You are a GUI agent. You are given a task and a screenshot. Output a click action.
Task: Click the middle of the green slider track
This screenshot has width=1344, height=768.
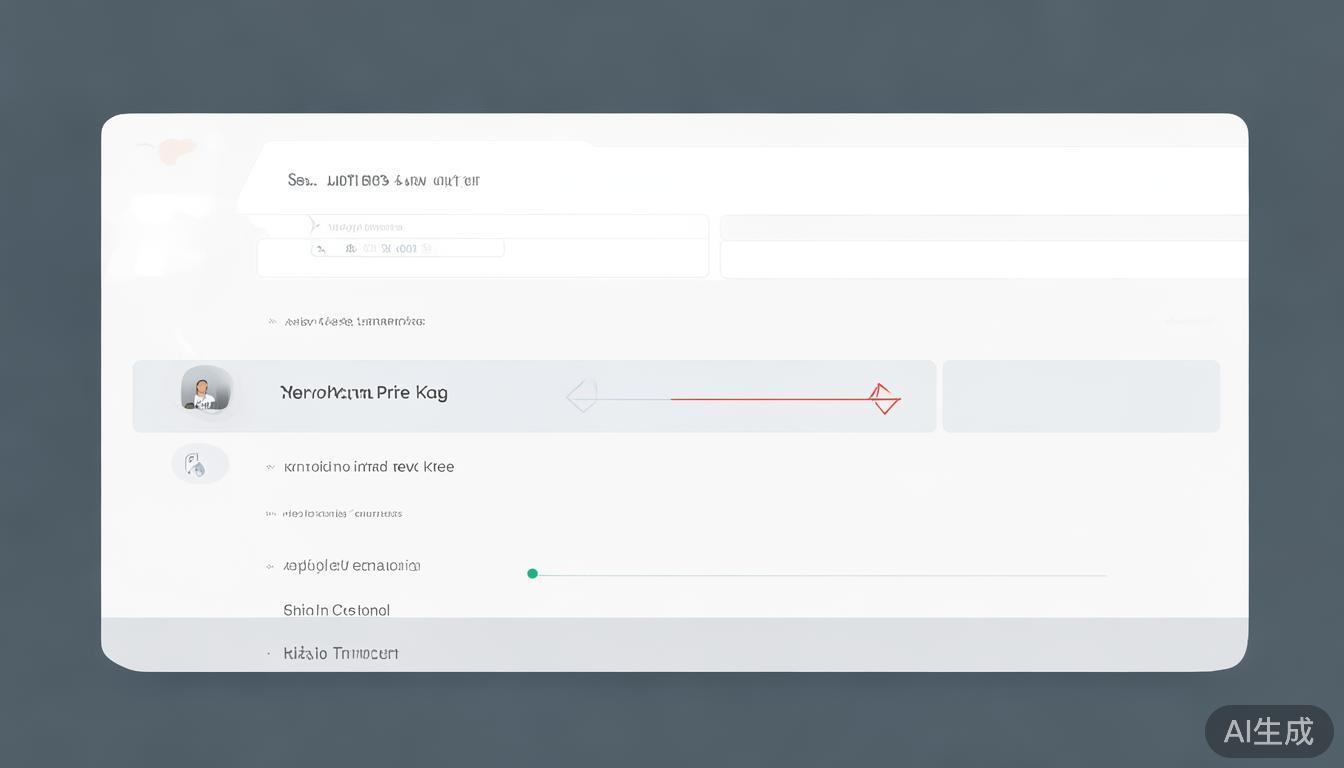[x=820, y=575]
